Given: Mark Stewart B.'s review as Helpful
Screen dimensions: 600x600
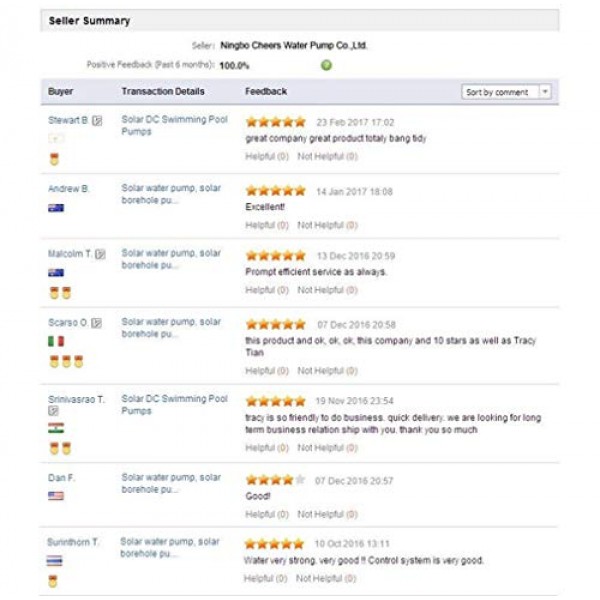Looking at the screenshot, I should [x=267, y=156].
